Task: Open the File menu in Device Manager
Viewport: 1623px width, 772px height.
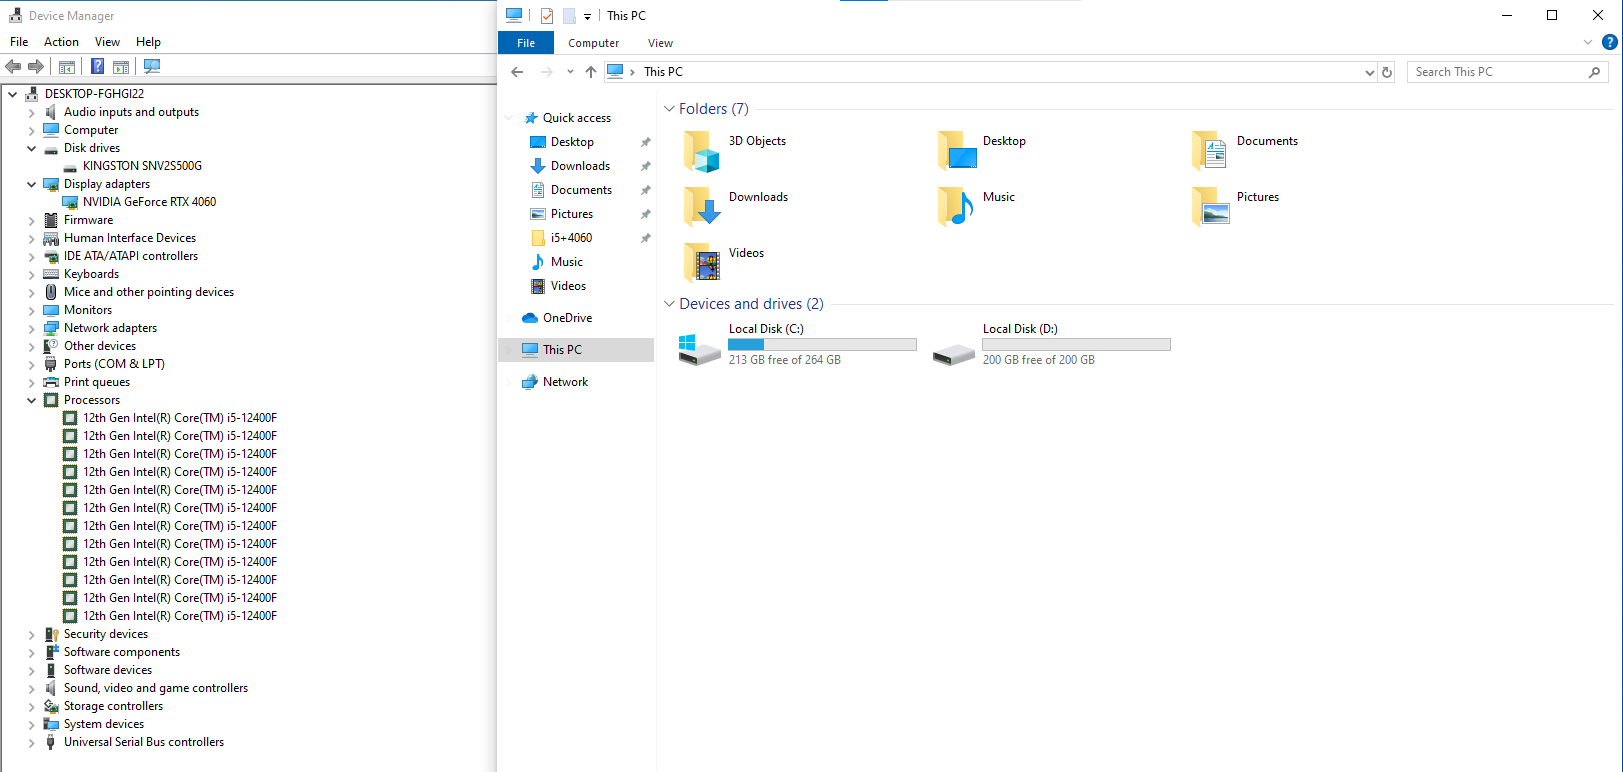Action: pyautogui.click(x=19, y=42)
